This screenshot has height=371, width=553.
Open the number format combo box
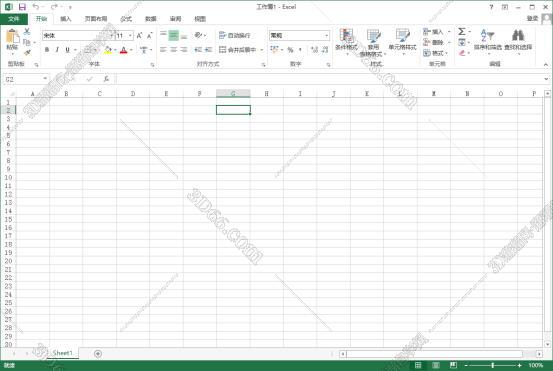coord(300,36)
